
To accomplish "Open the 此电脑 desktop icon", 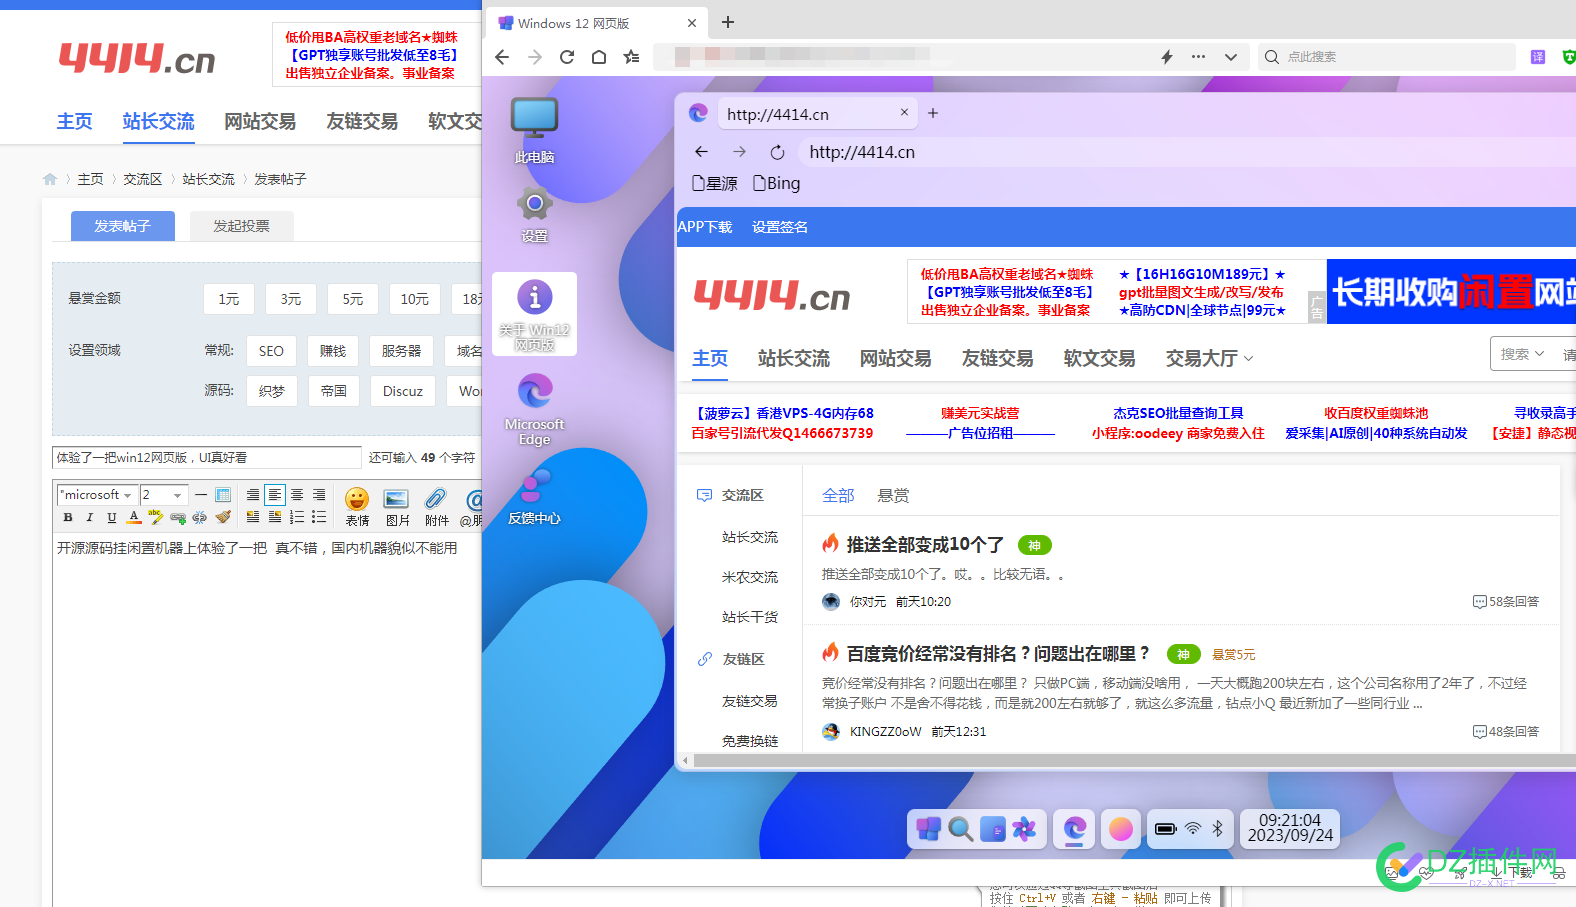I will click(534, 131).
